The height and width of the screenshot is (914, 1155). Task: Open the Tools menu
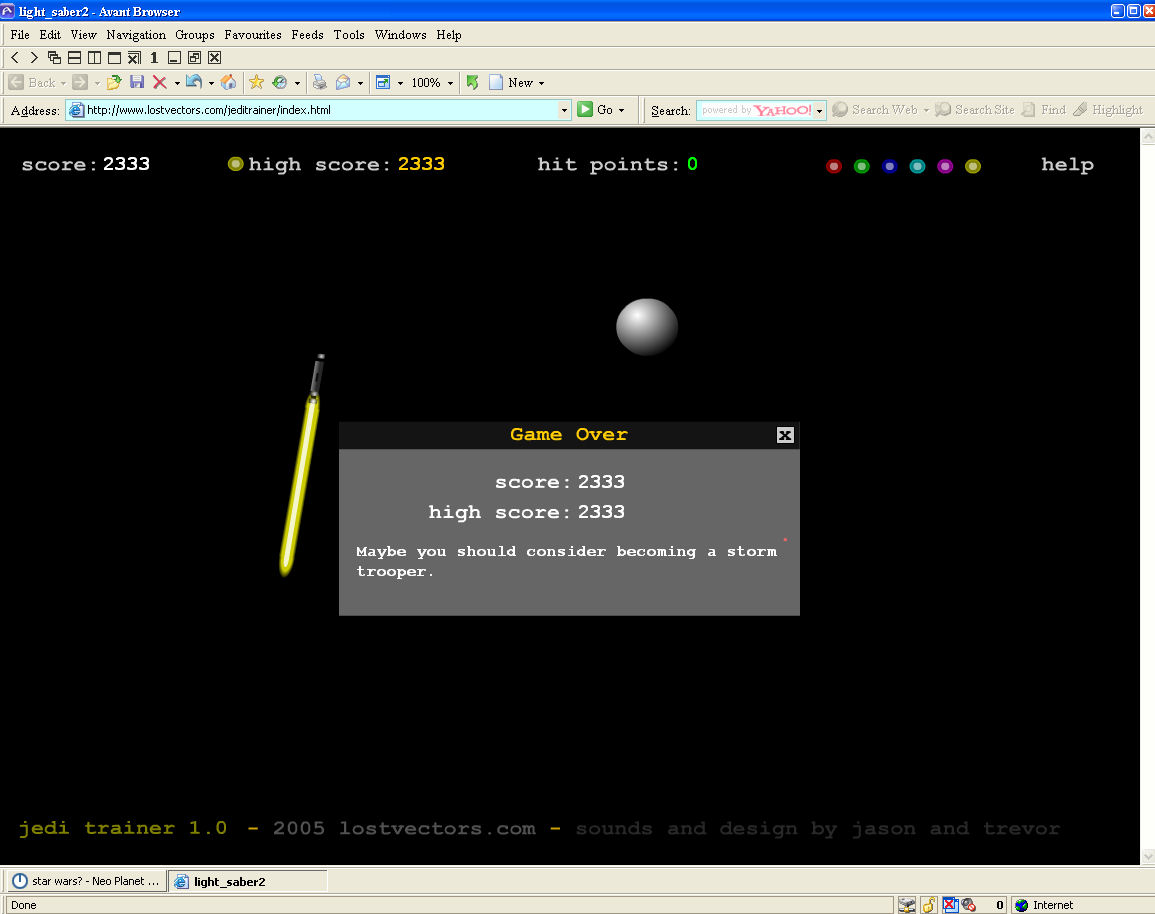coord(349,35)
